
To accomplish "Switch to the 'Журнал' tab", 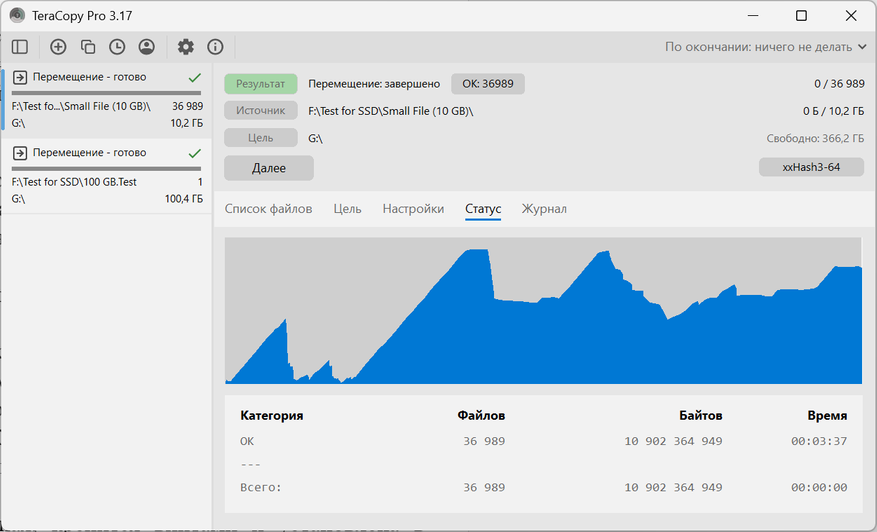I will pyautogui.click(x=544, y=209).
